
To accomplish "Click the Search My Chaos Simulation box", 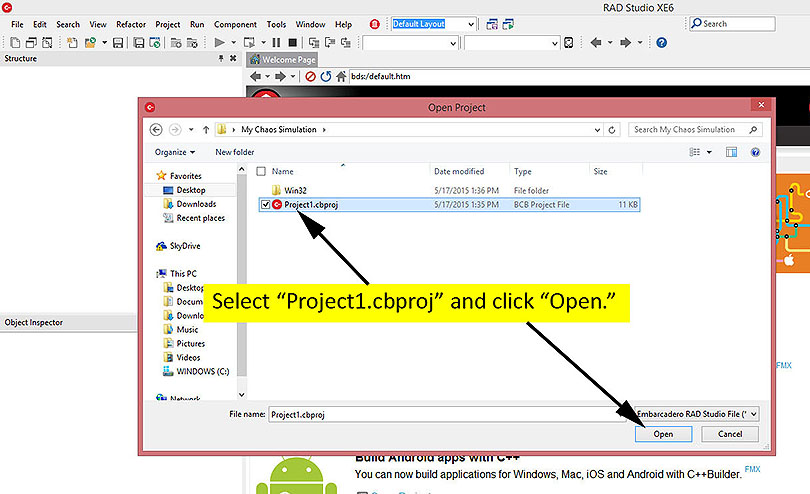I will [695, 130].
